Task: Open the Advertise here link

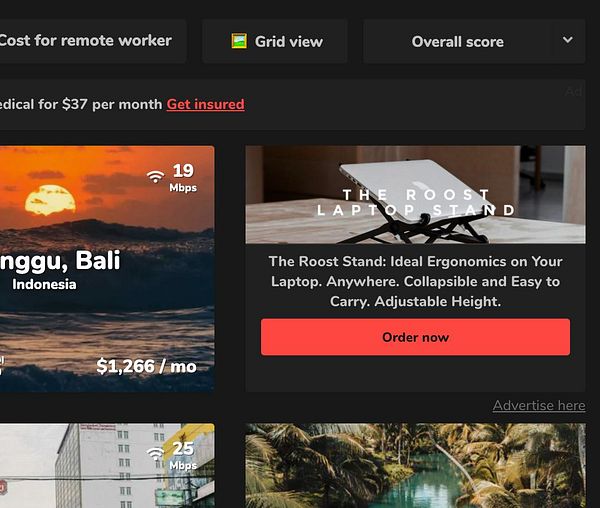Action: [x=539, y=405]
